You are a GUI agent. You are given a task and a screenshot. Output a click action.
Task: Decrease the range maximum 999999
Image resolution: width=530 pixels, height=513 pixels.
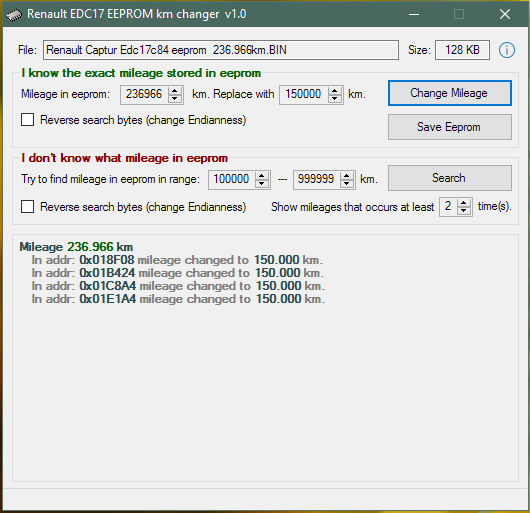[x=346, y=183]
